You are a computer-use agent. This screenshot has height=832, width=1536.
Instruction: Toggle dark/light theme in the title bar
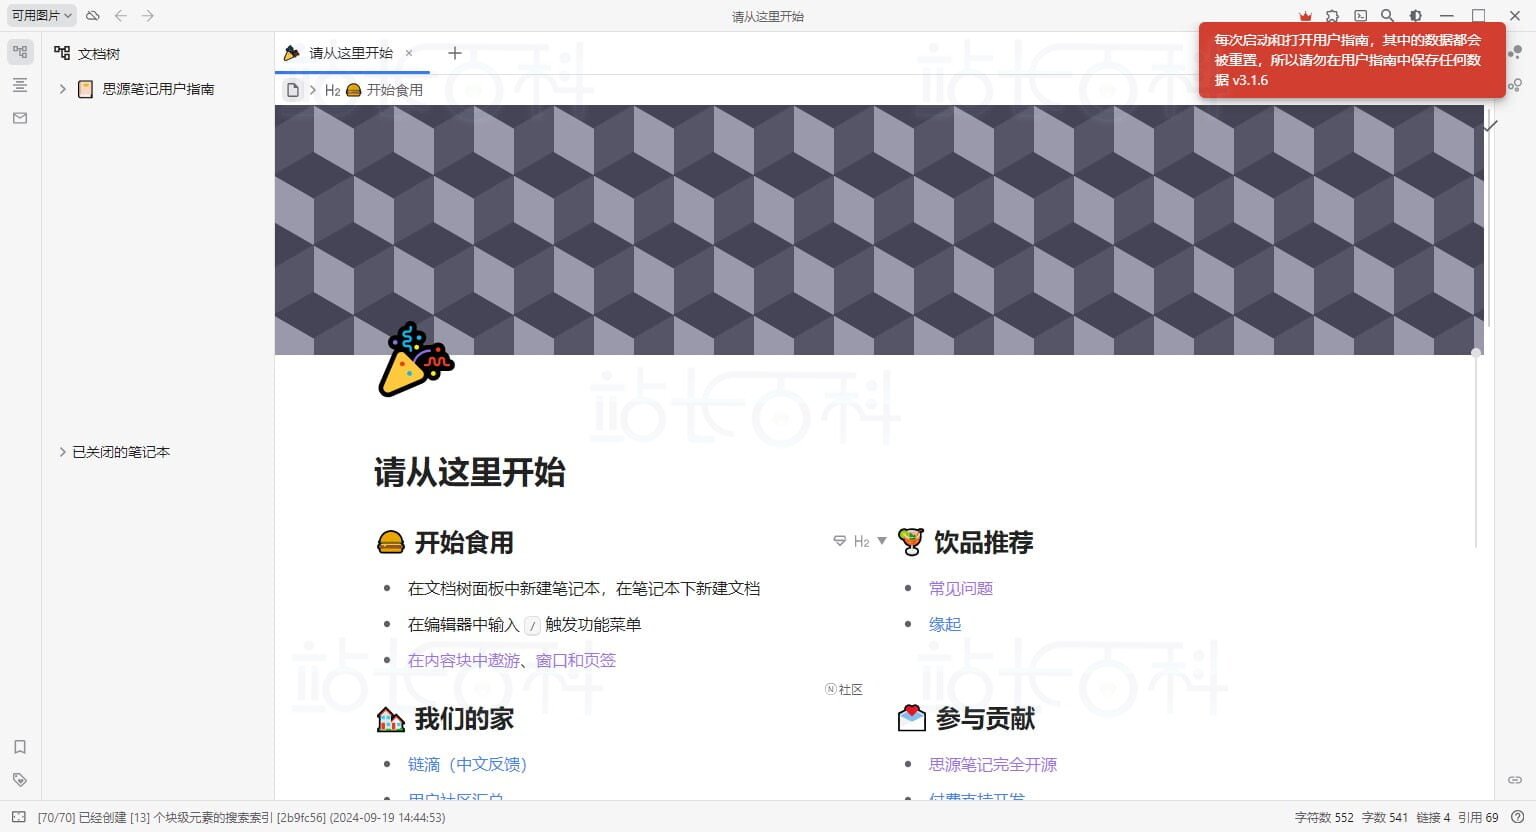(x=1415, y=16)
